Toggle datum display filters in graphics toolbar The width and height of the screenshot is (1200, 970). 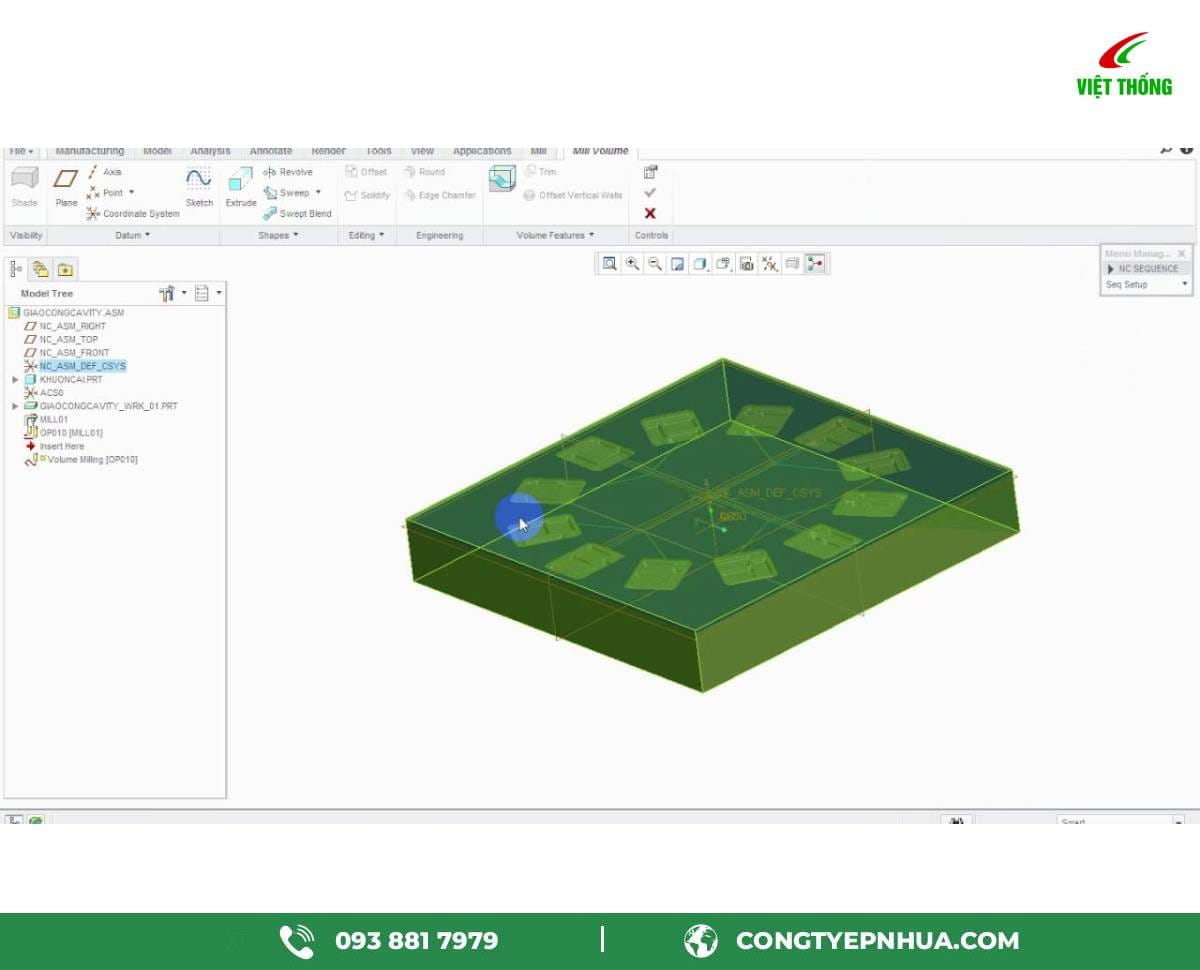click(770, 264)
